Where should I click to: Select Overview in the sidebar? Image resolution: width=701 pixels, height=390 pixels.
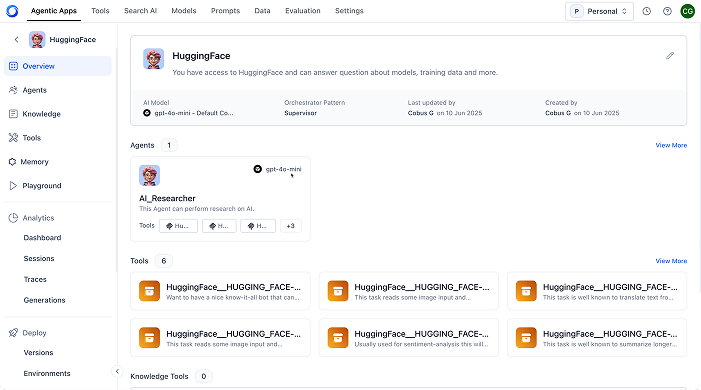pos(58,66)
